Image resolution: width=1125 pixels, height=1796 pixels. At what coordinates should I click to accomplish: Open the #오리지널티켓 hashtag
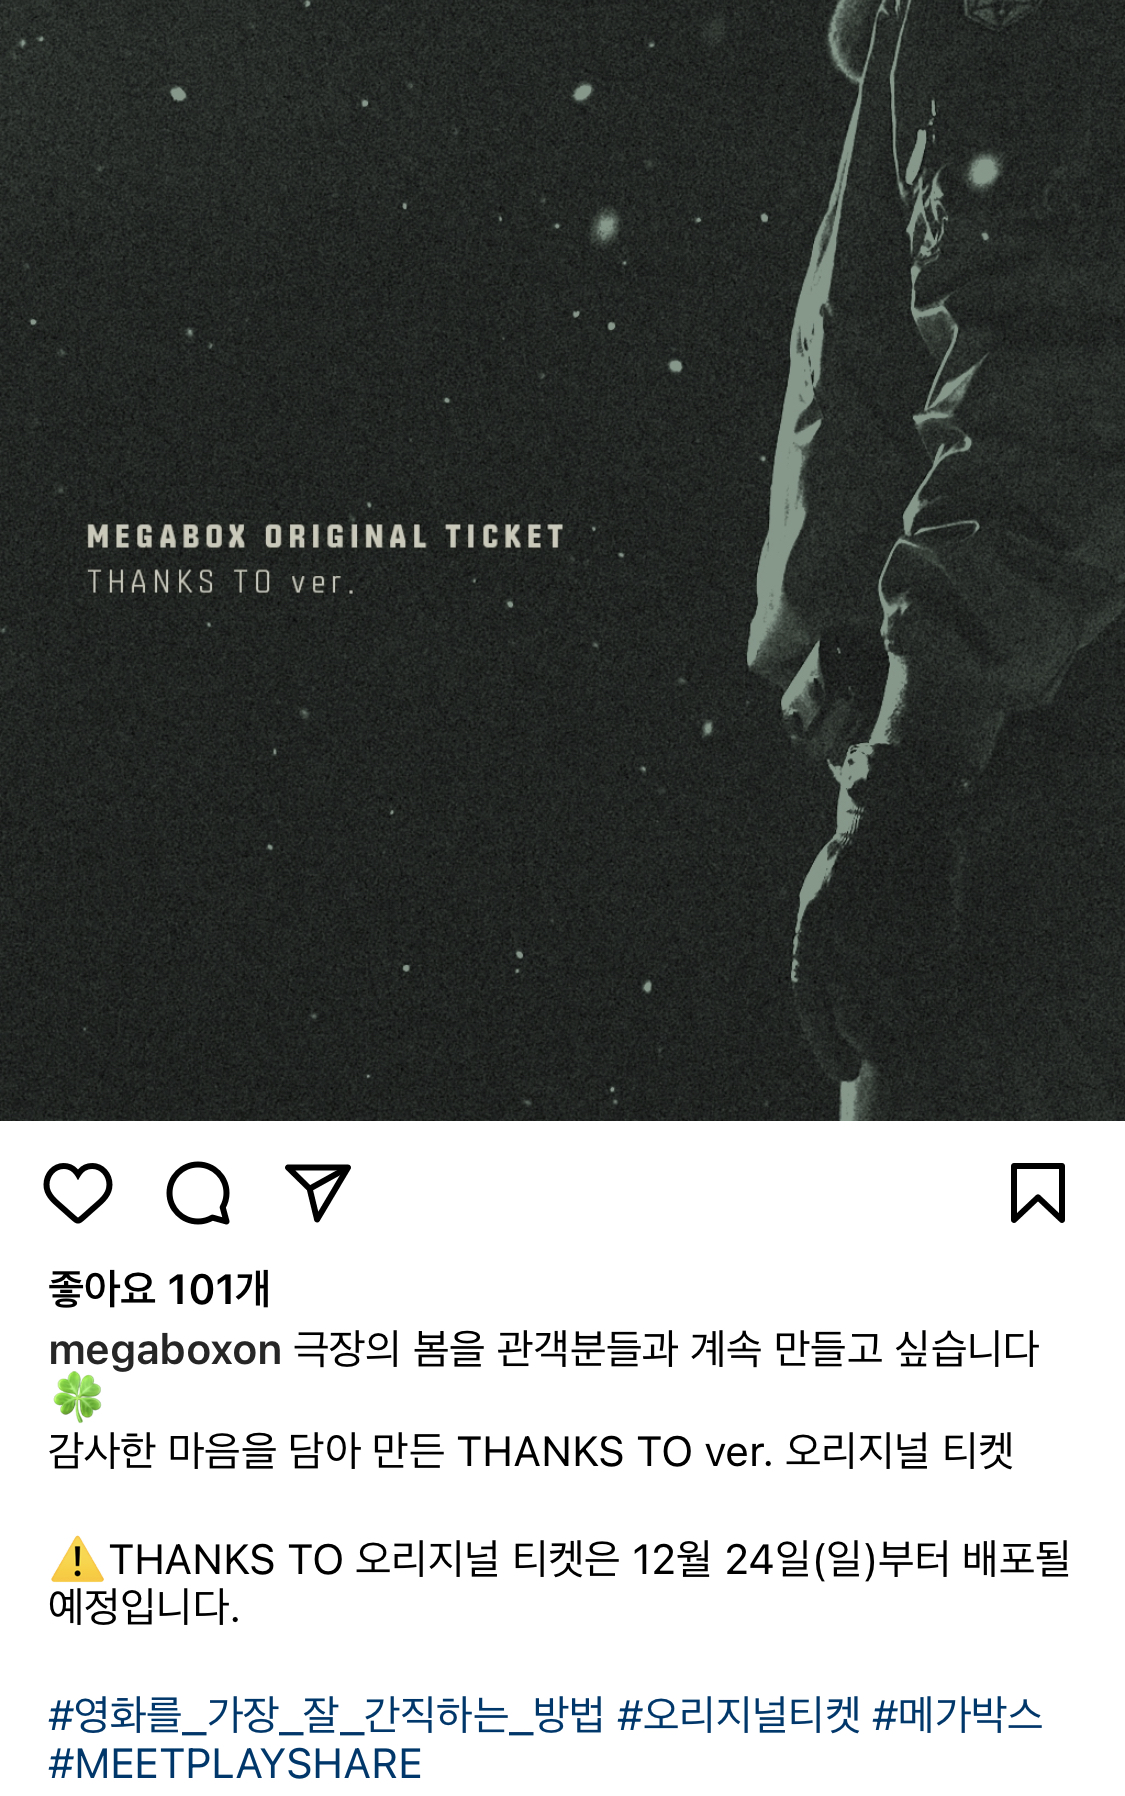739,1715
